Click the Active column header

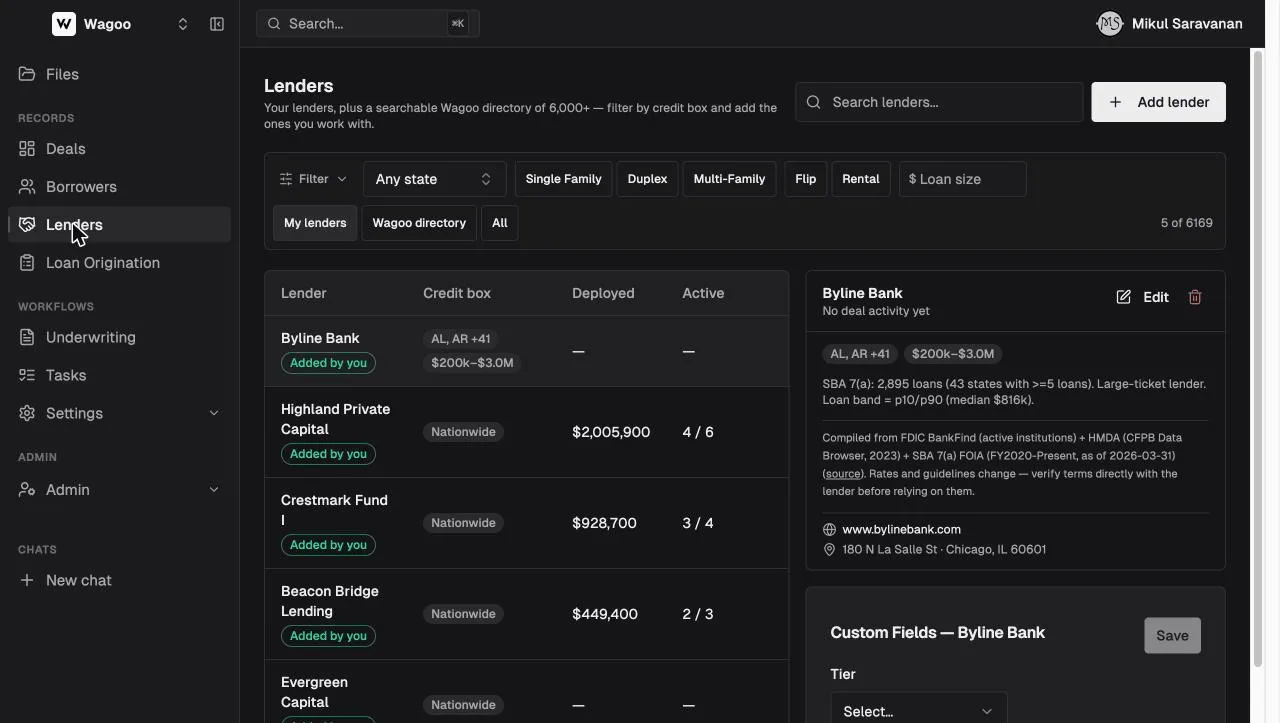(703, 293)
